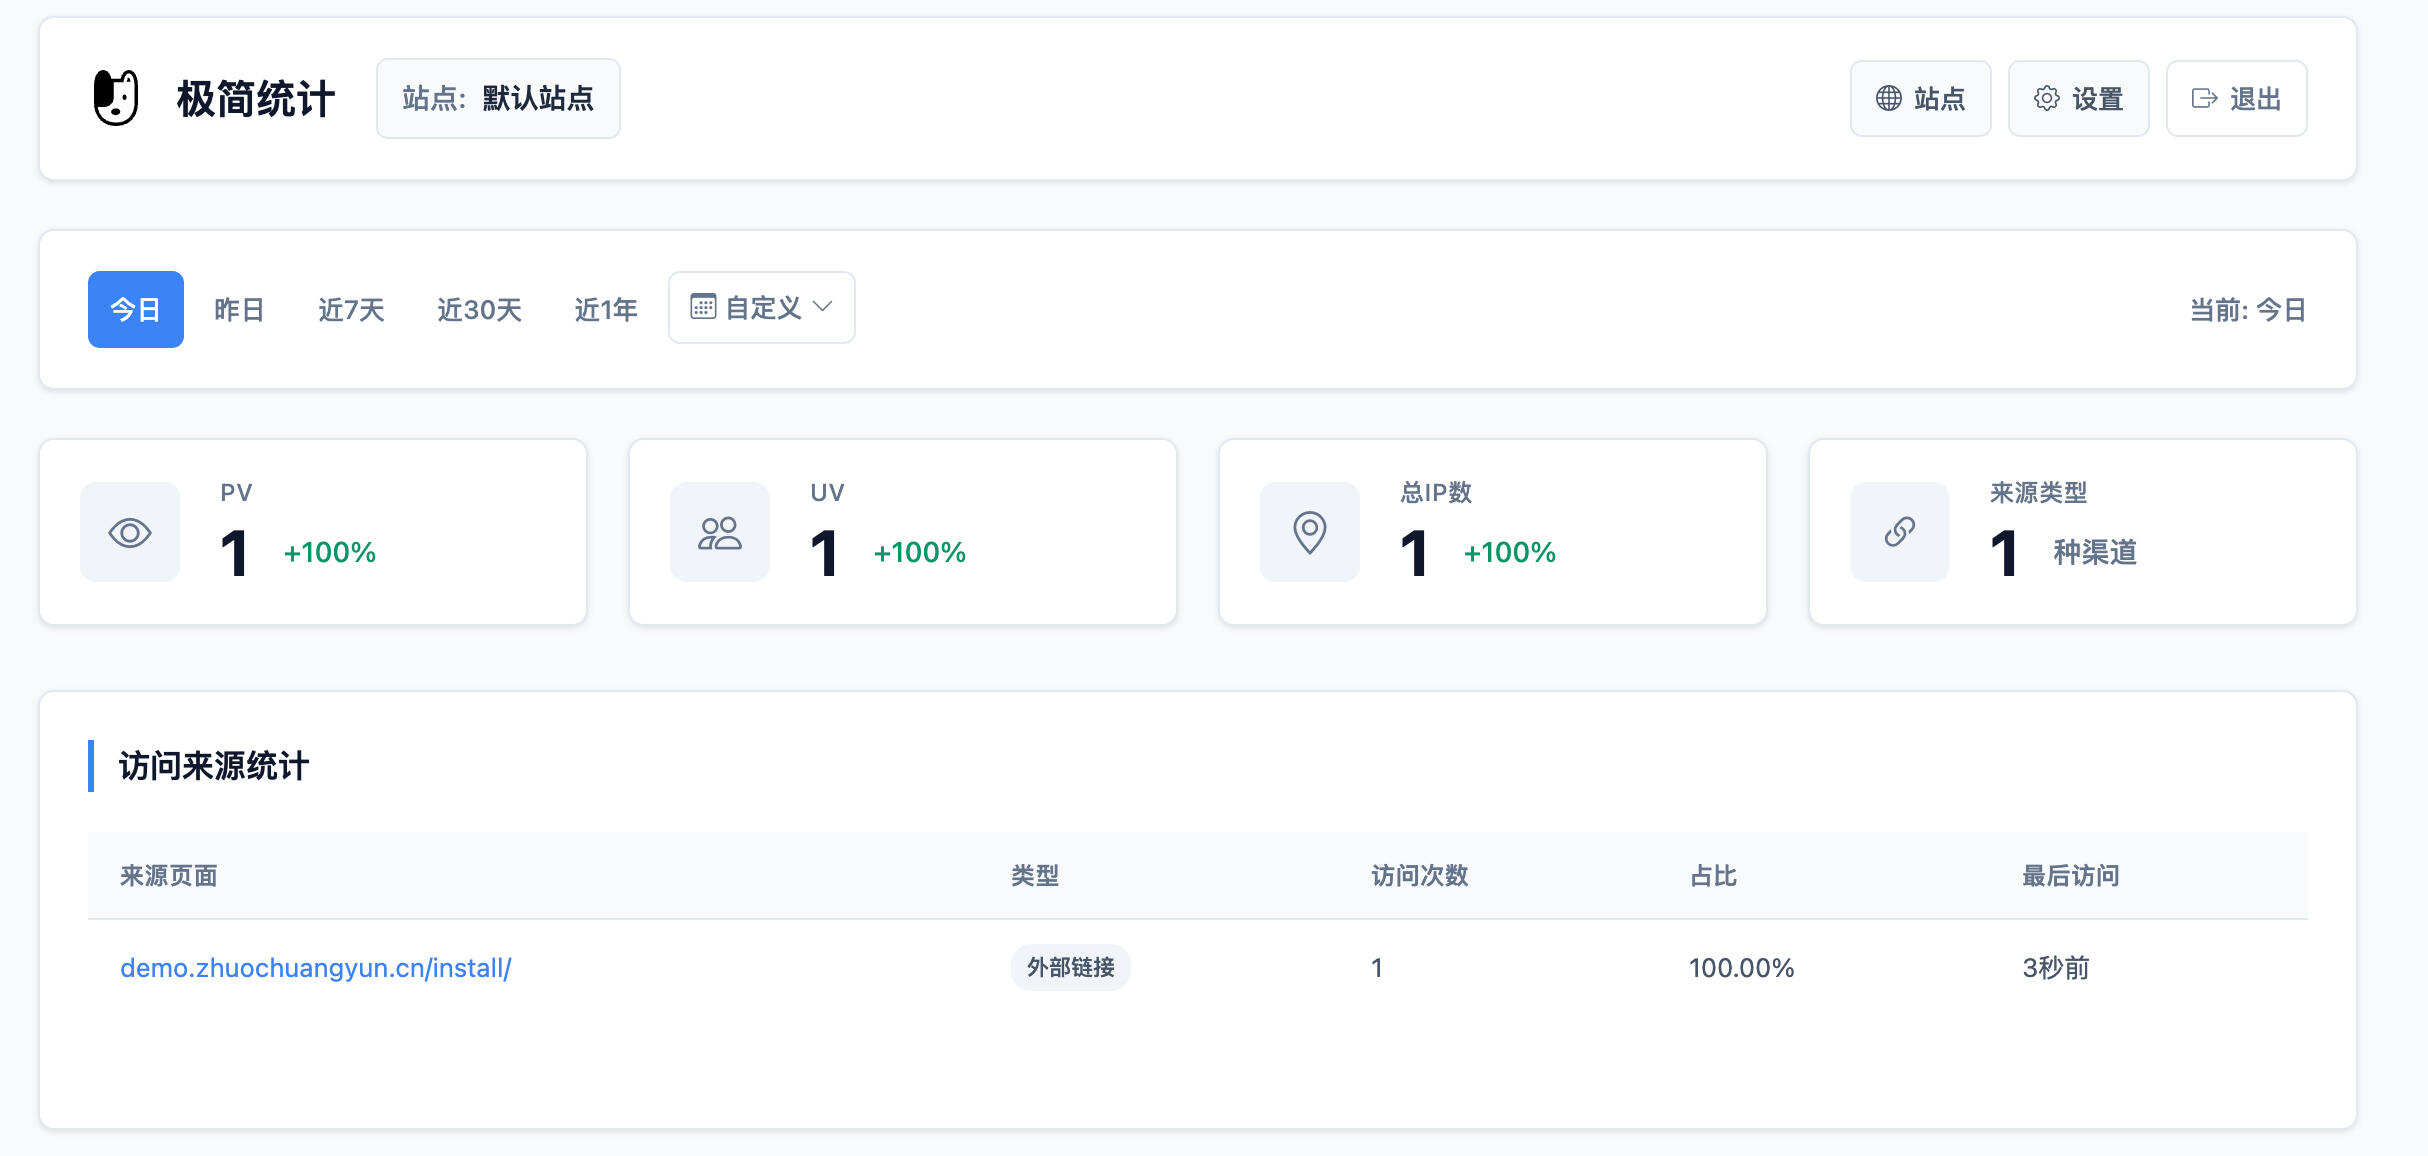
Task: Click the calendar icon in 自定义 selector
Action: coord(705,307)
